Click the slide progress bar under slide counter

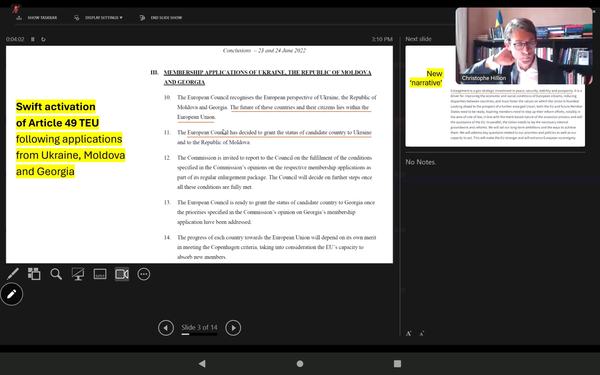click(199, 334)
